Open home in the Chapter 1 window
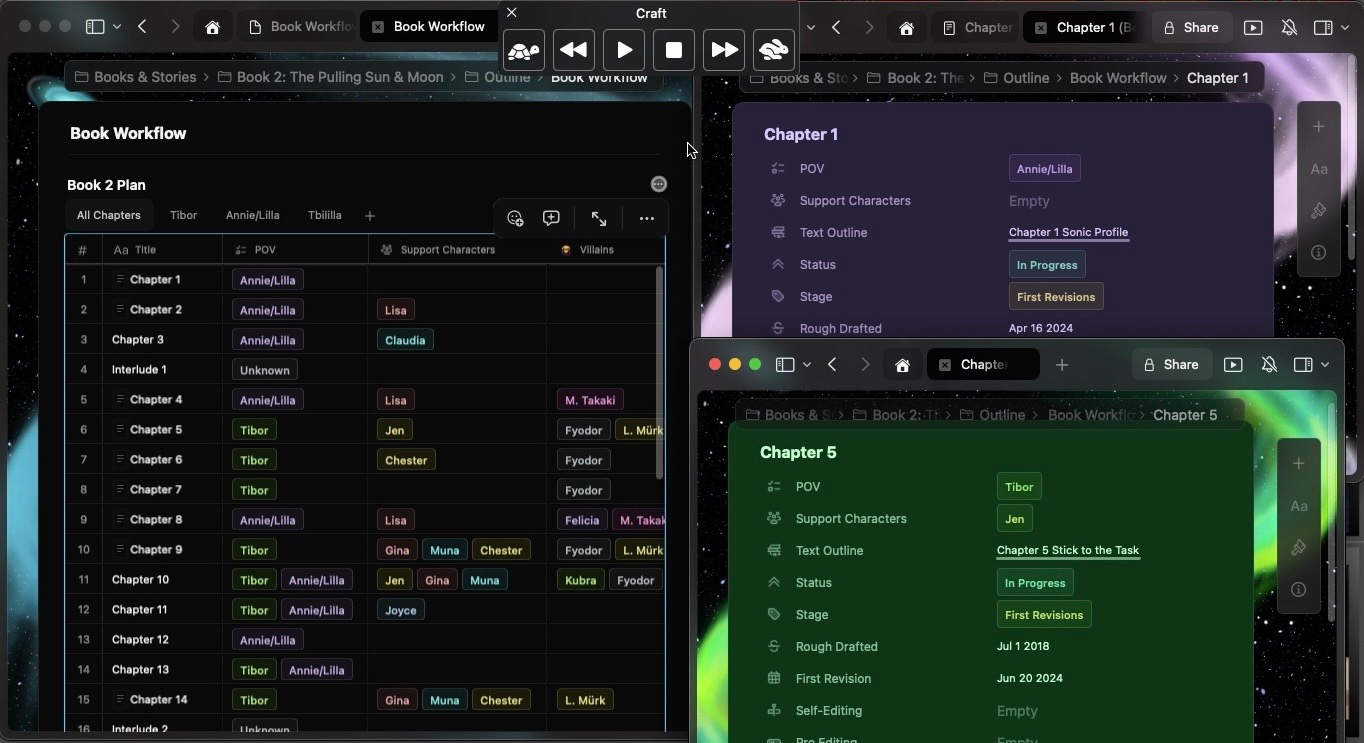The height and width of the screenshot is (743, 1364). (906, 28)
